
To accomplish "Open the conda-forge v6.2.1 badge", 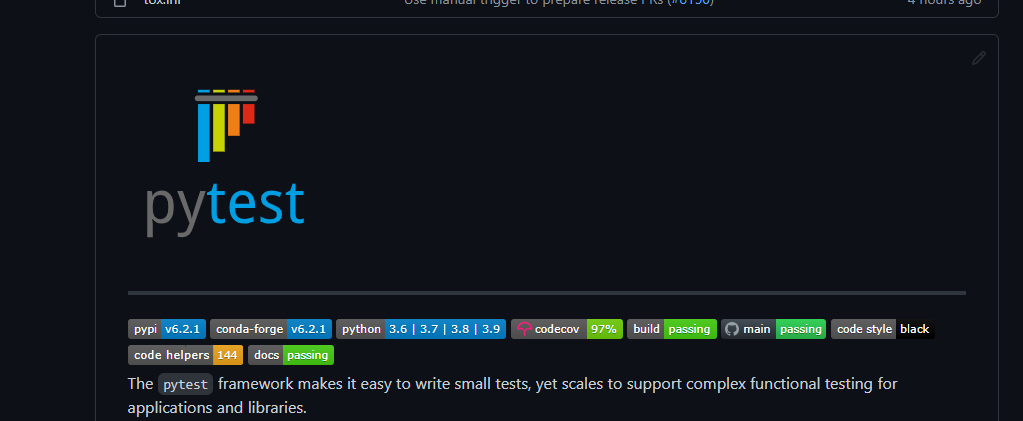I will (271, 329).
